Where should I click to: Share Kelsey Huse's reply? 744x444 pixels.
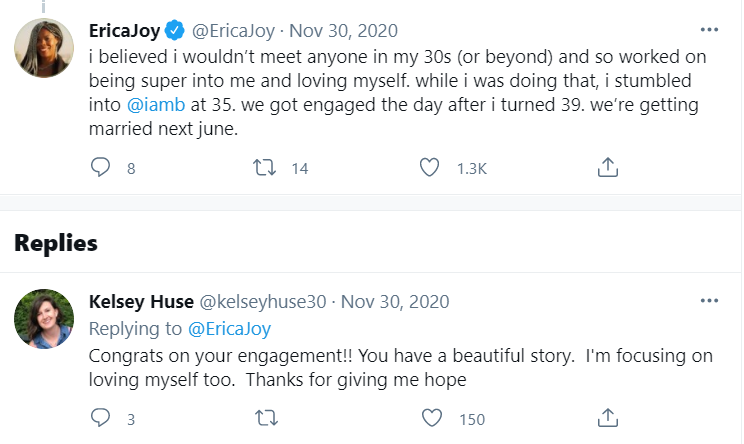click(x=607, y=417)
